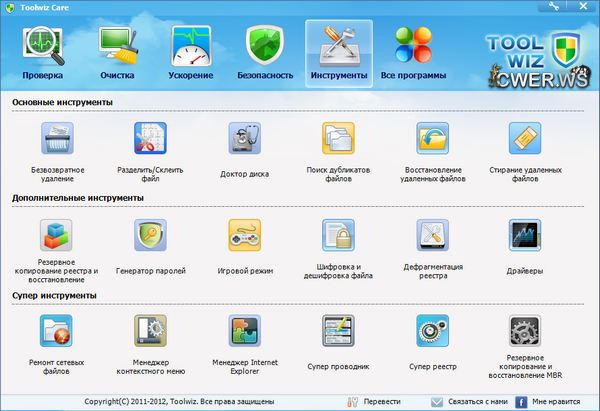Viewport: 600px width, 411px height.
Task: Open Шифровка и дешифровка файла
Action: click(337, 237)
